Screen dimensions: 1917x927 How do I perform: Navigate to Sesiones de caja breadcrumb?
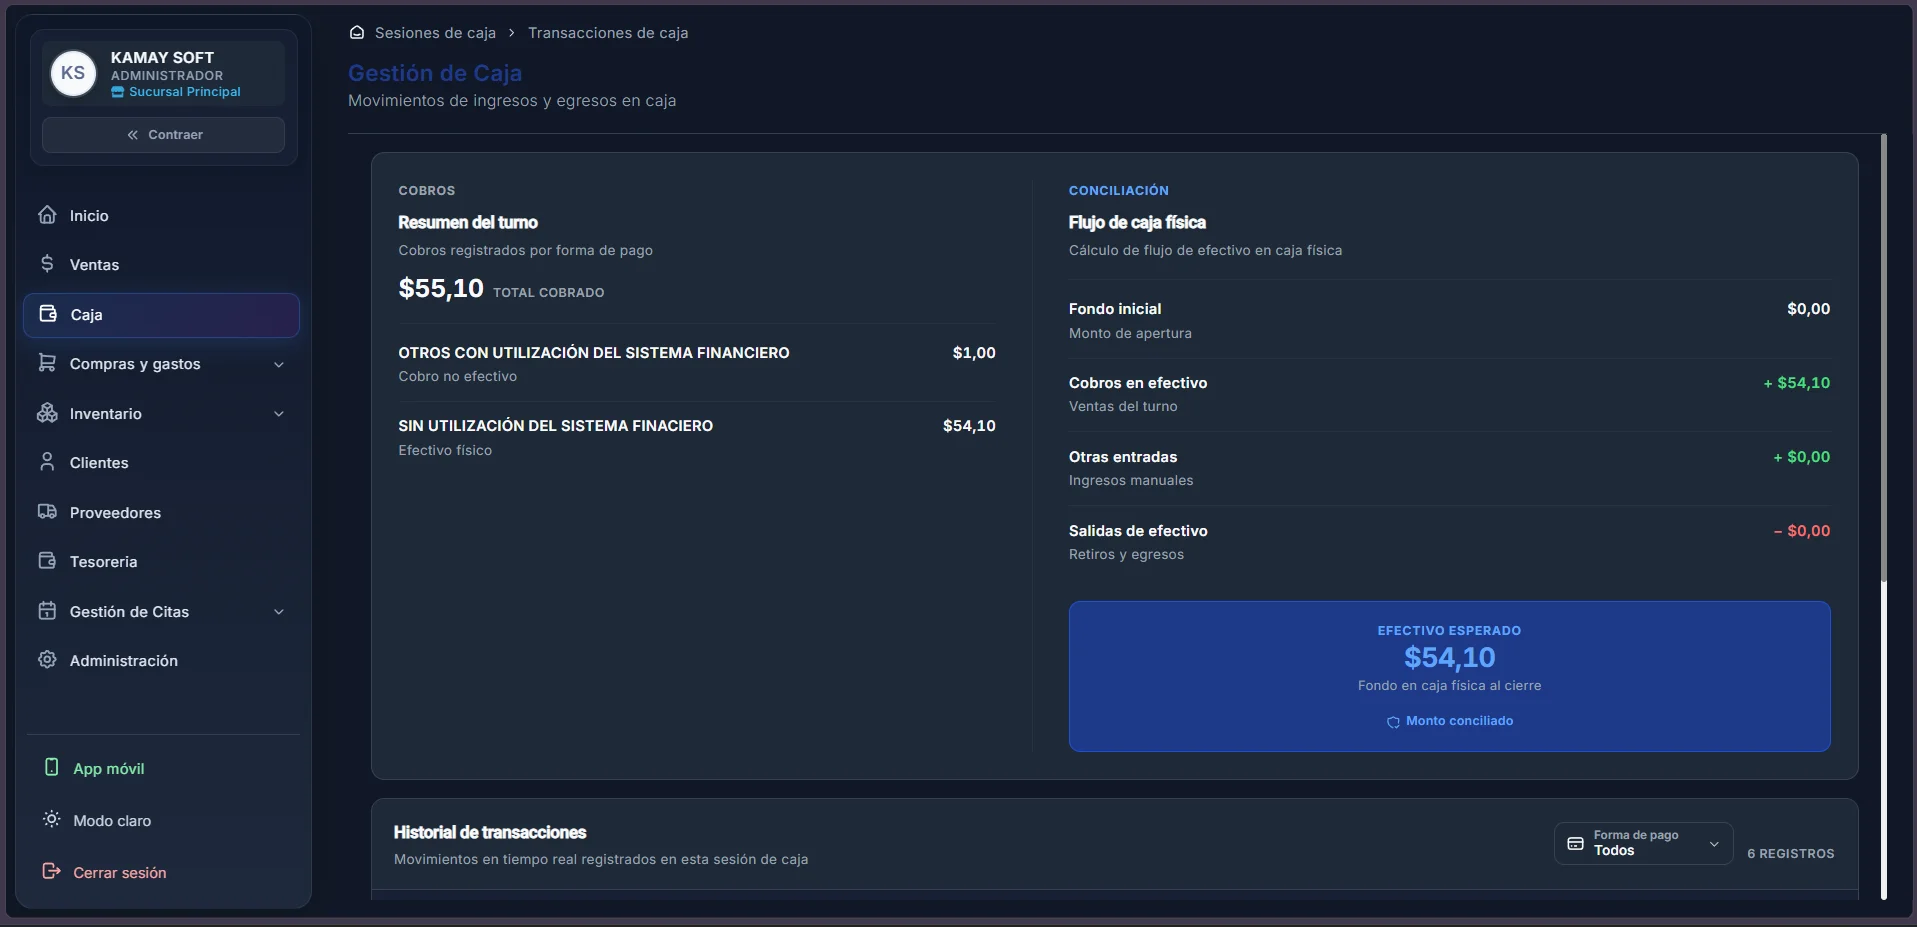coord(435,33)
